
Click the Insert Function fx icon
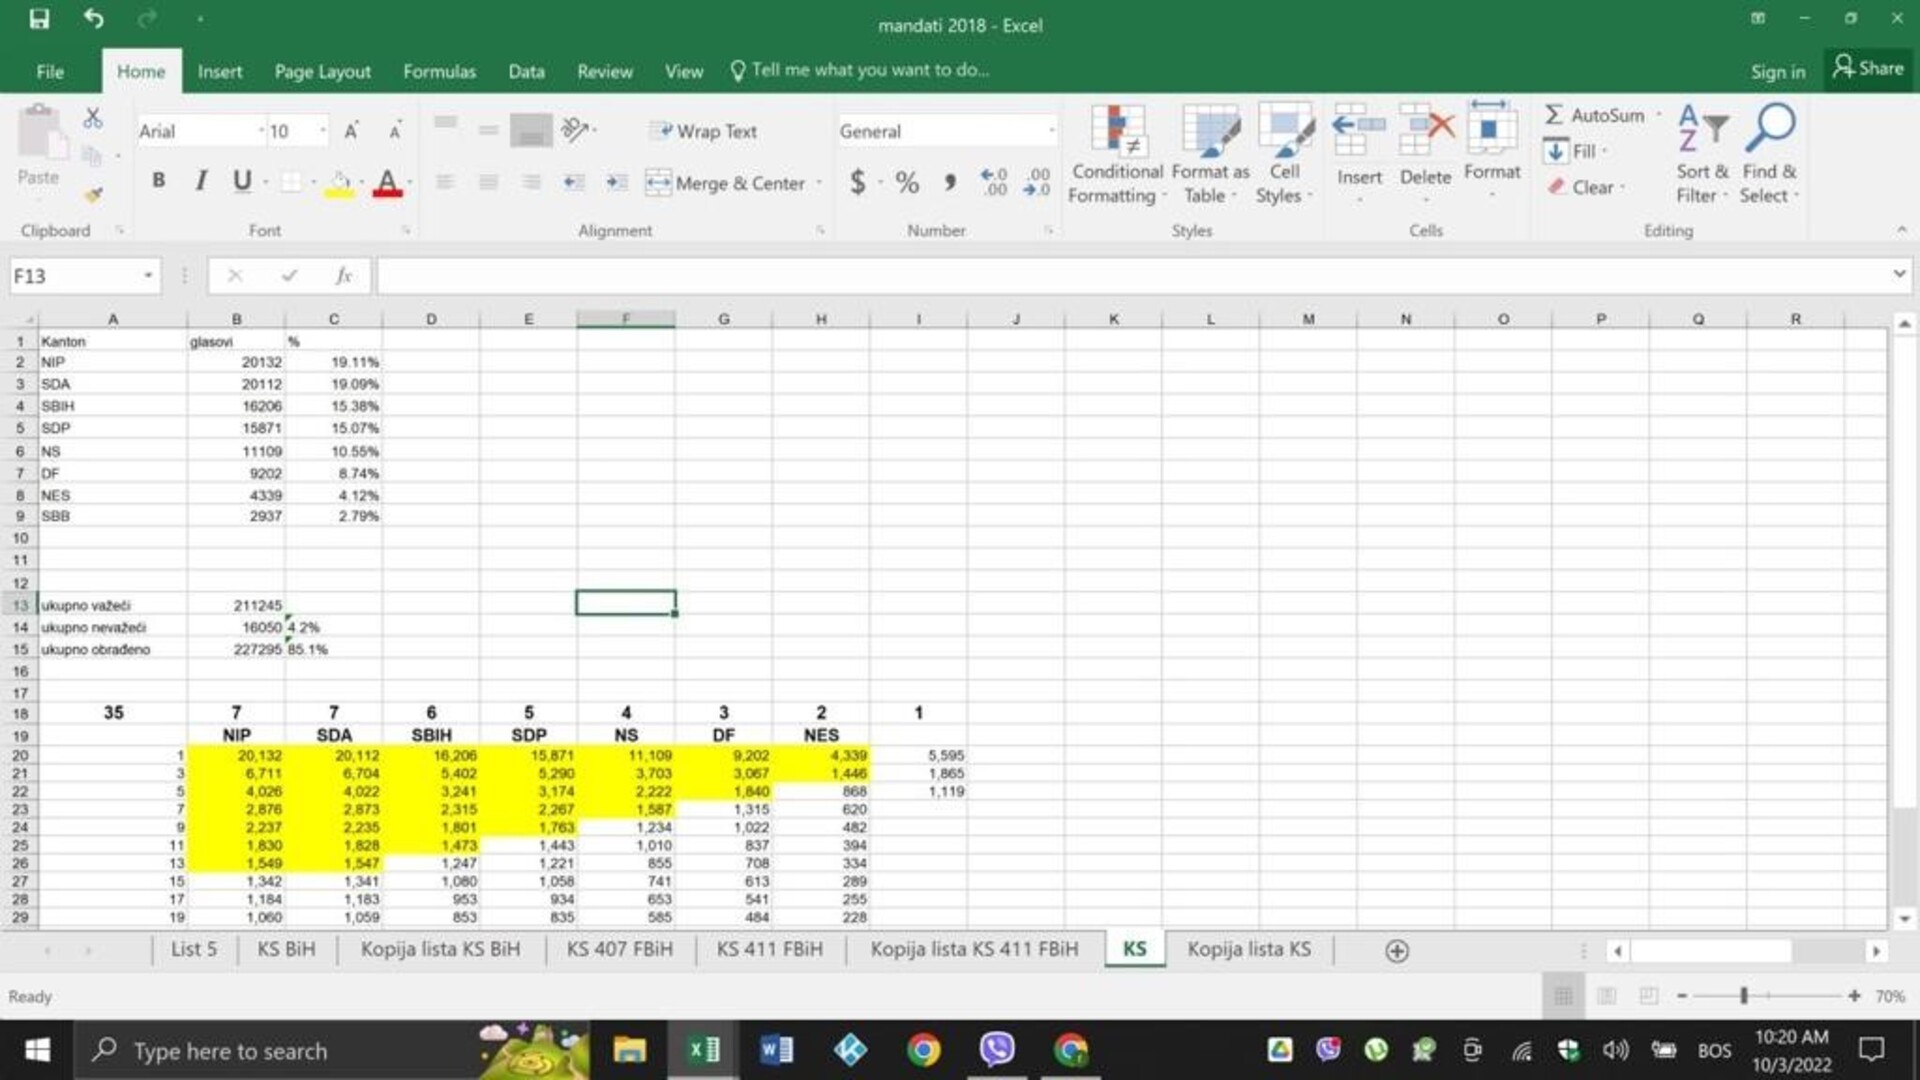tap(343, 276)
